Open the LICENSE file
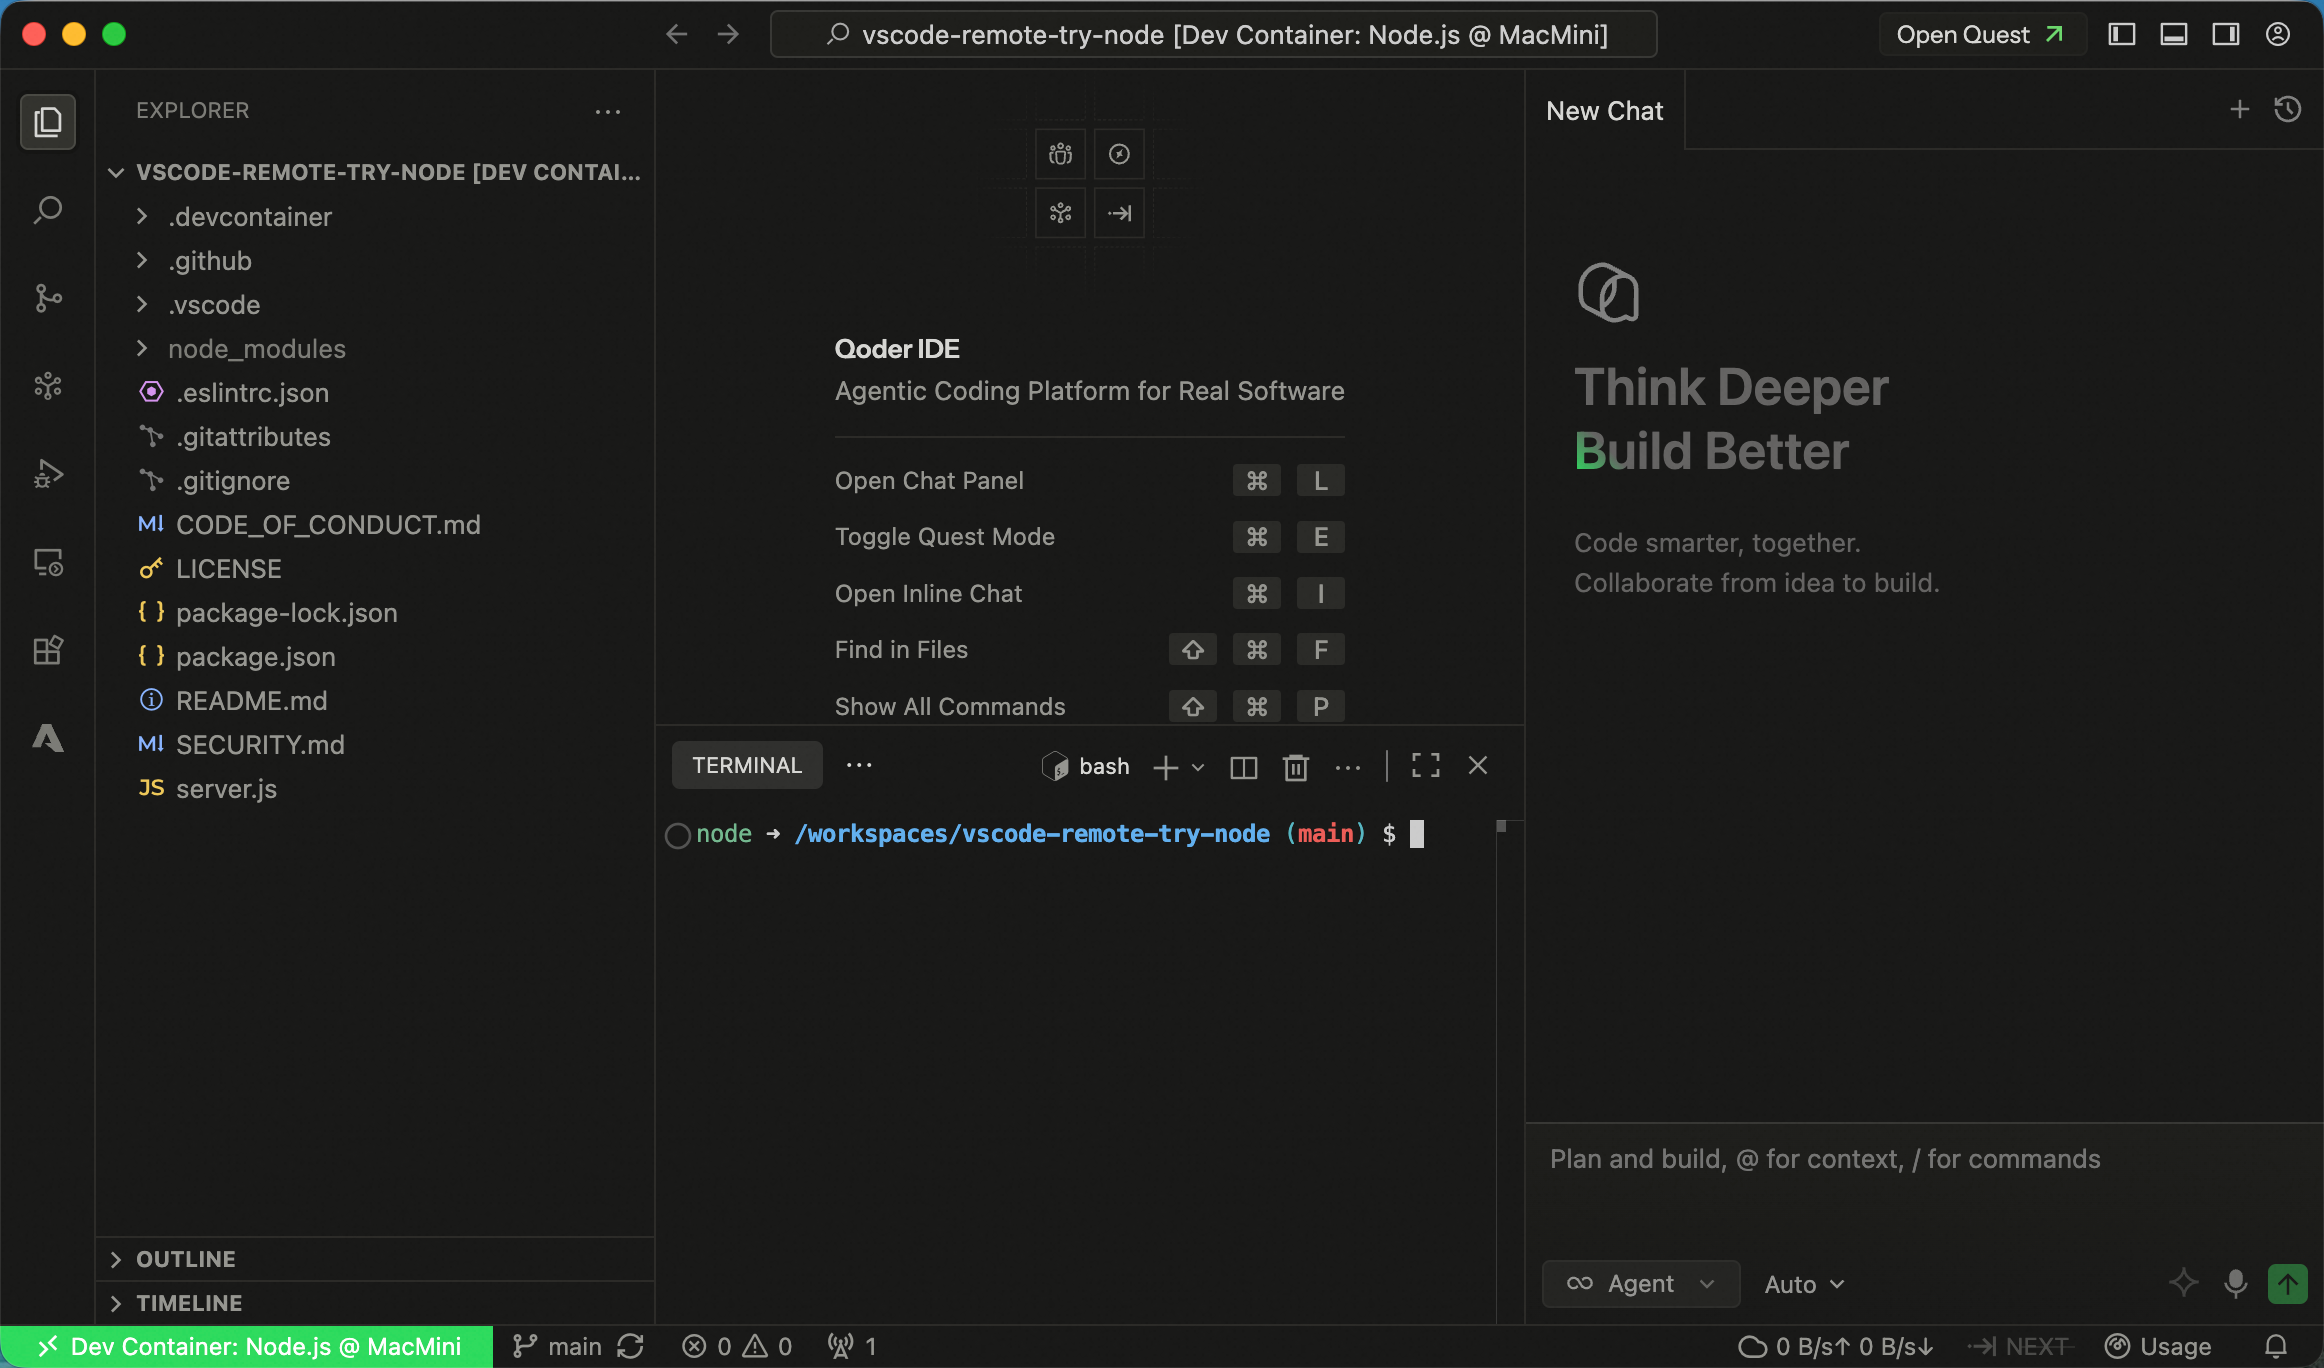Viewport: 2324px width, 1368px height. coord(375,569)
